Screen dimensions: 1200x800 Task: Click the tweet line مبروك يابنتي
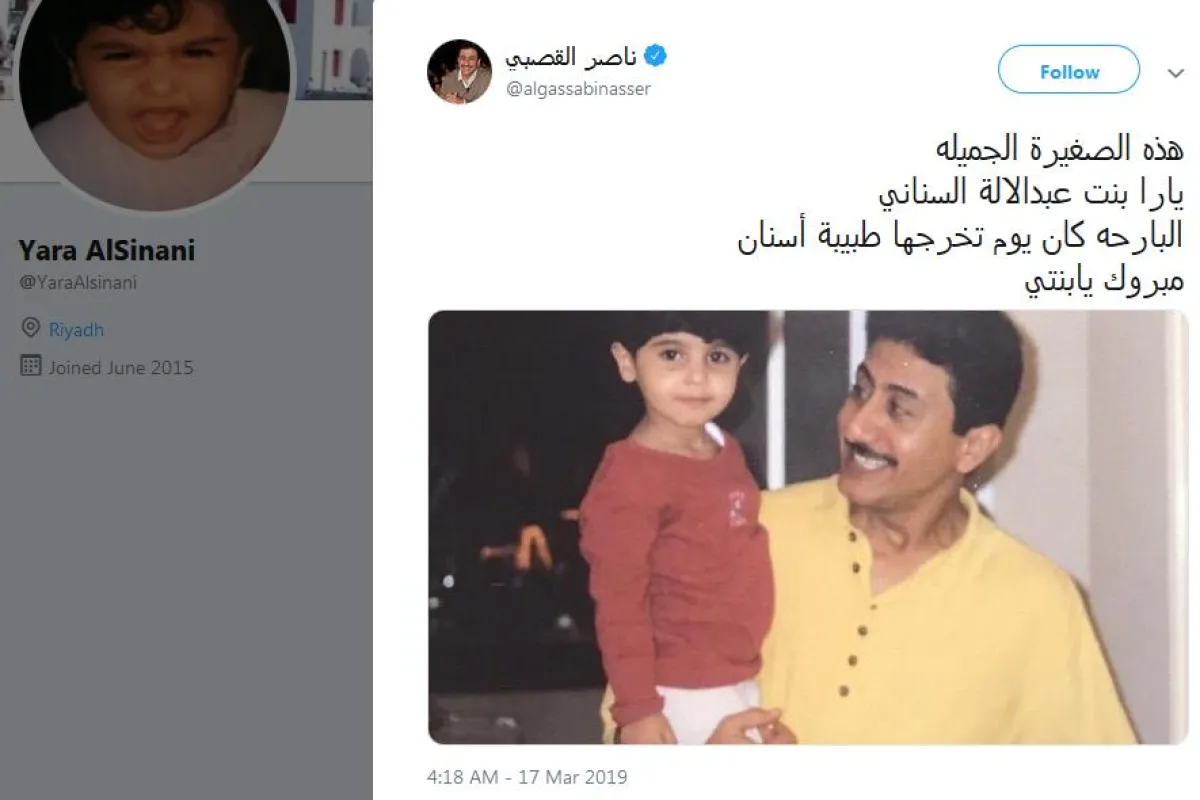(1105, 281)
